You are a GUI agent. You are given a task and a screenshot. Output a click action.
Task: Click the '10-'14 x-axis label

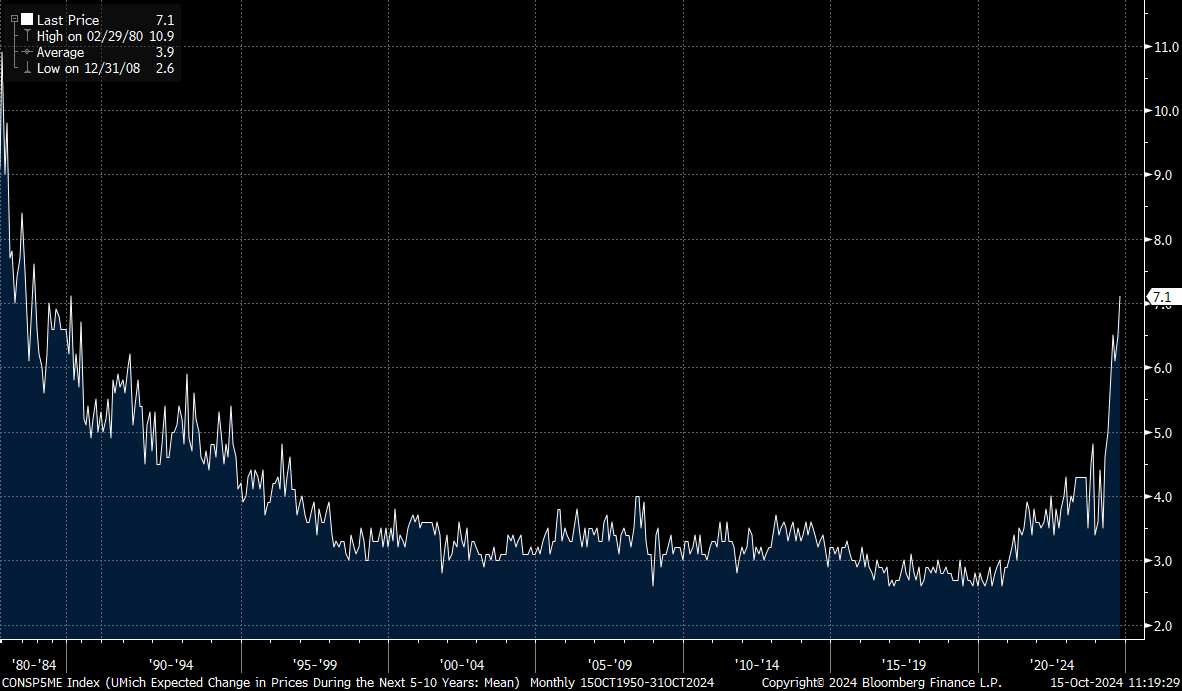coord(757,665)
